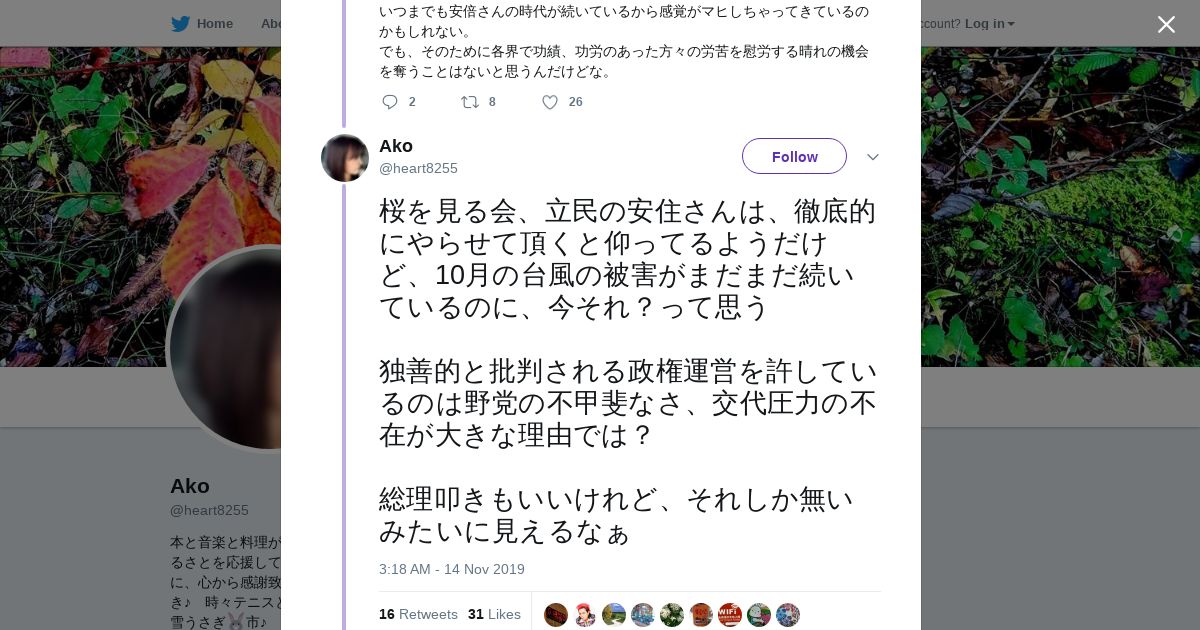
Task: Click Ako's profile avatar in the tweet
Action: pyautogui.click(x=345, y=158)
